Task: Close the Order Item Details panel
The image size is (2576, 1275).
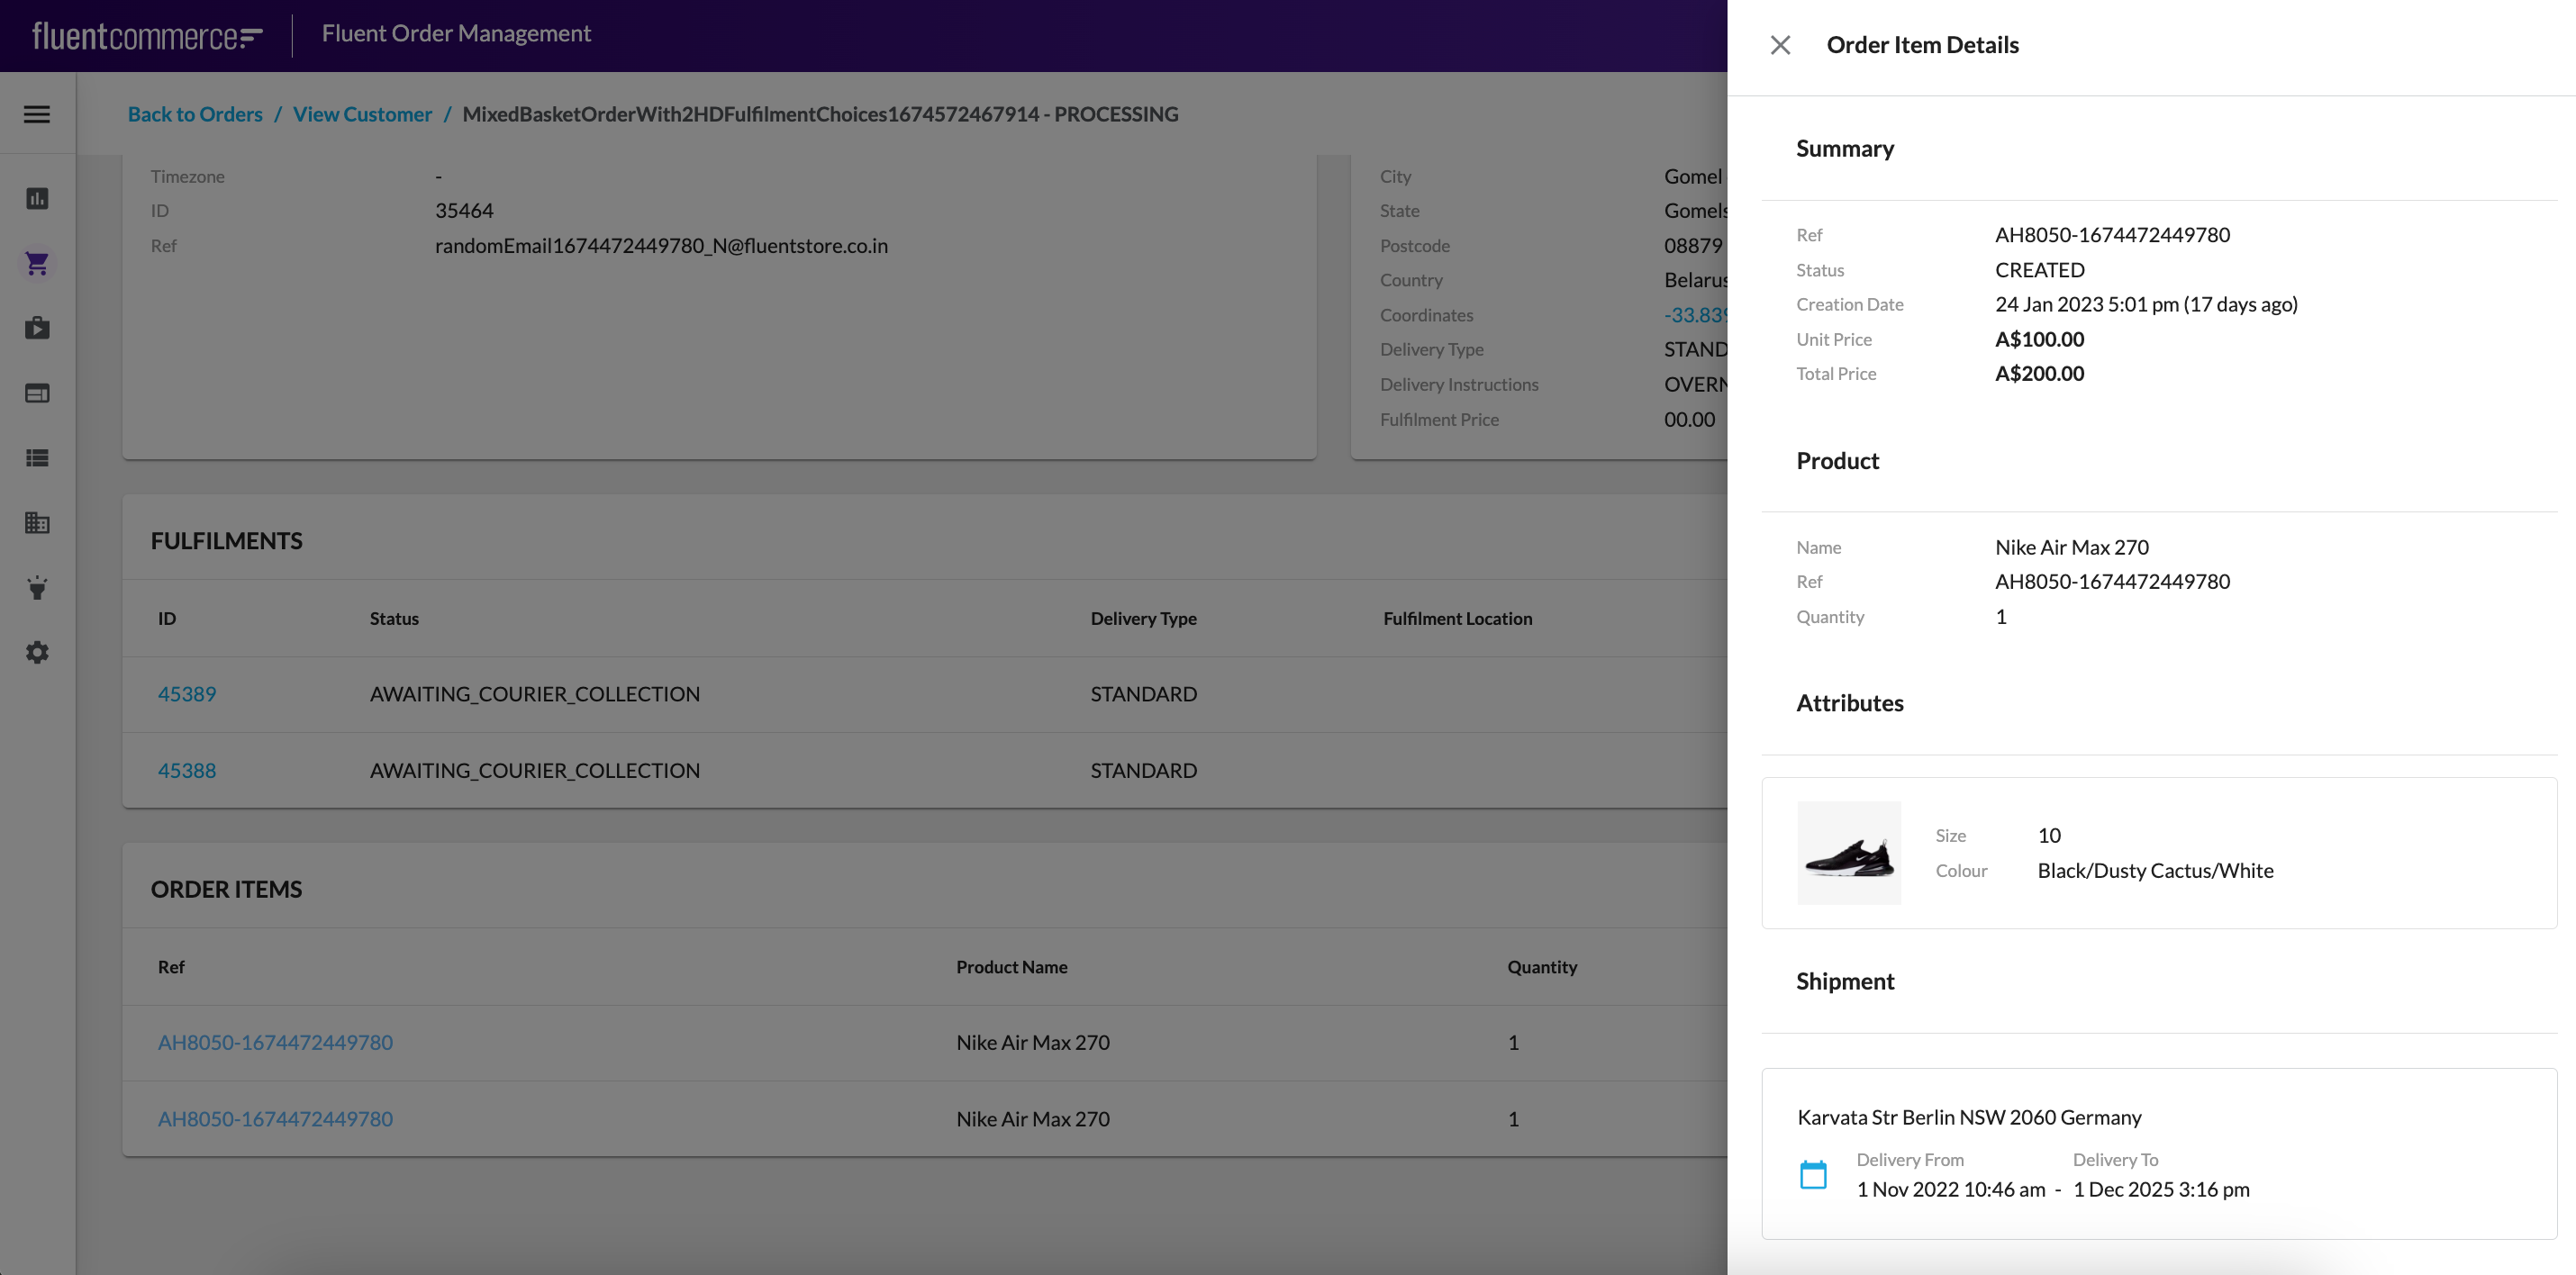Action: (x=1779, y=44)
